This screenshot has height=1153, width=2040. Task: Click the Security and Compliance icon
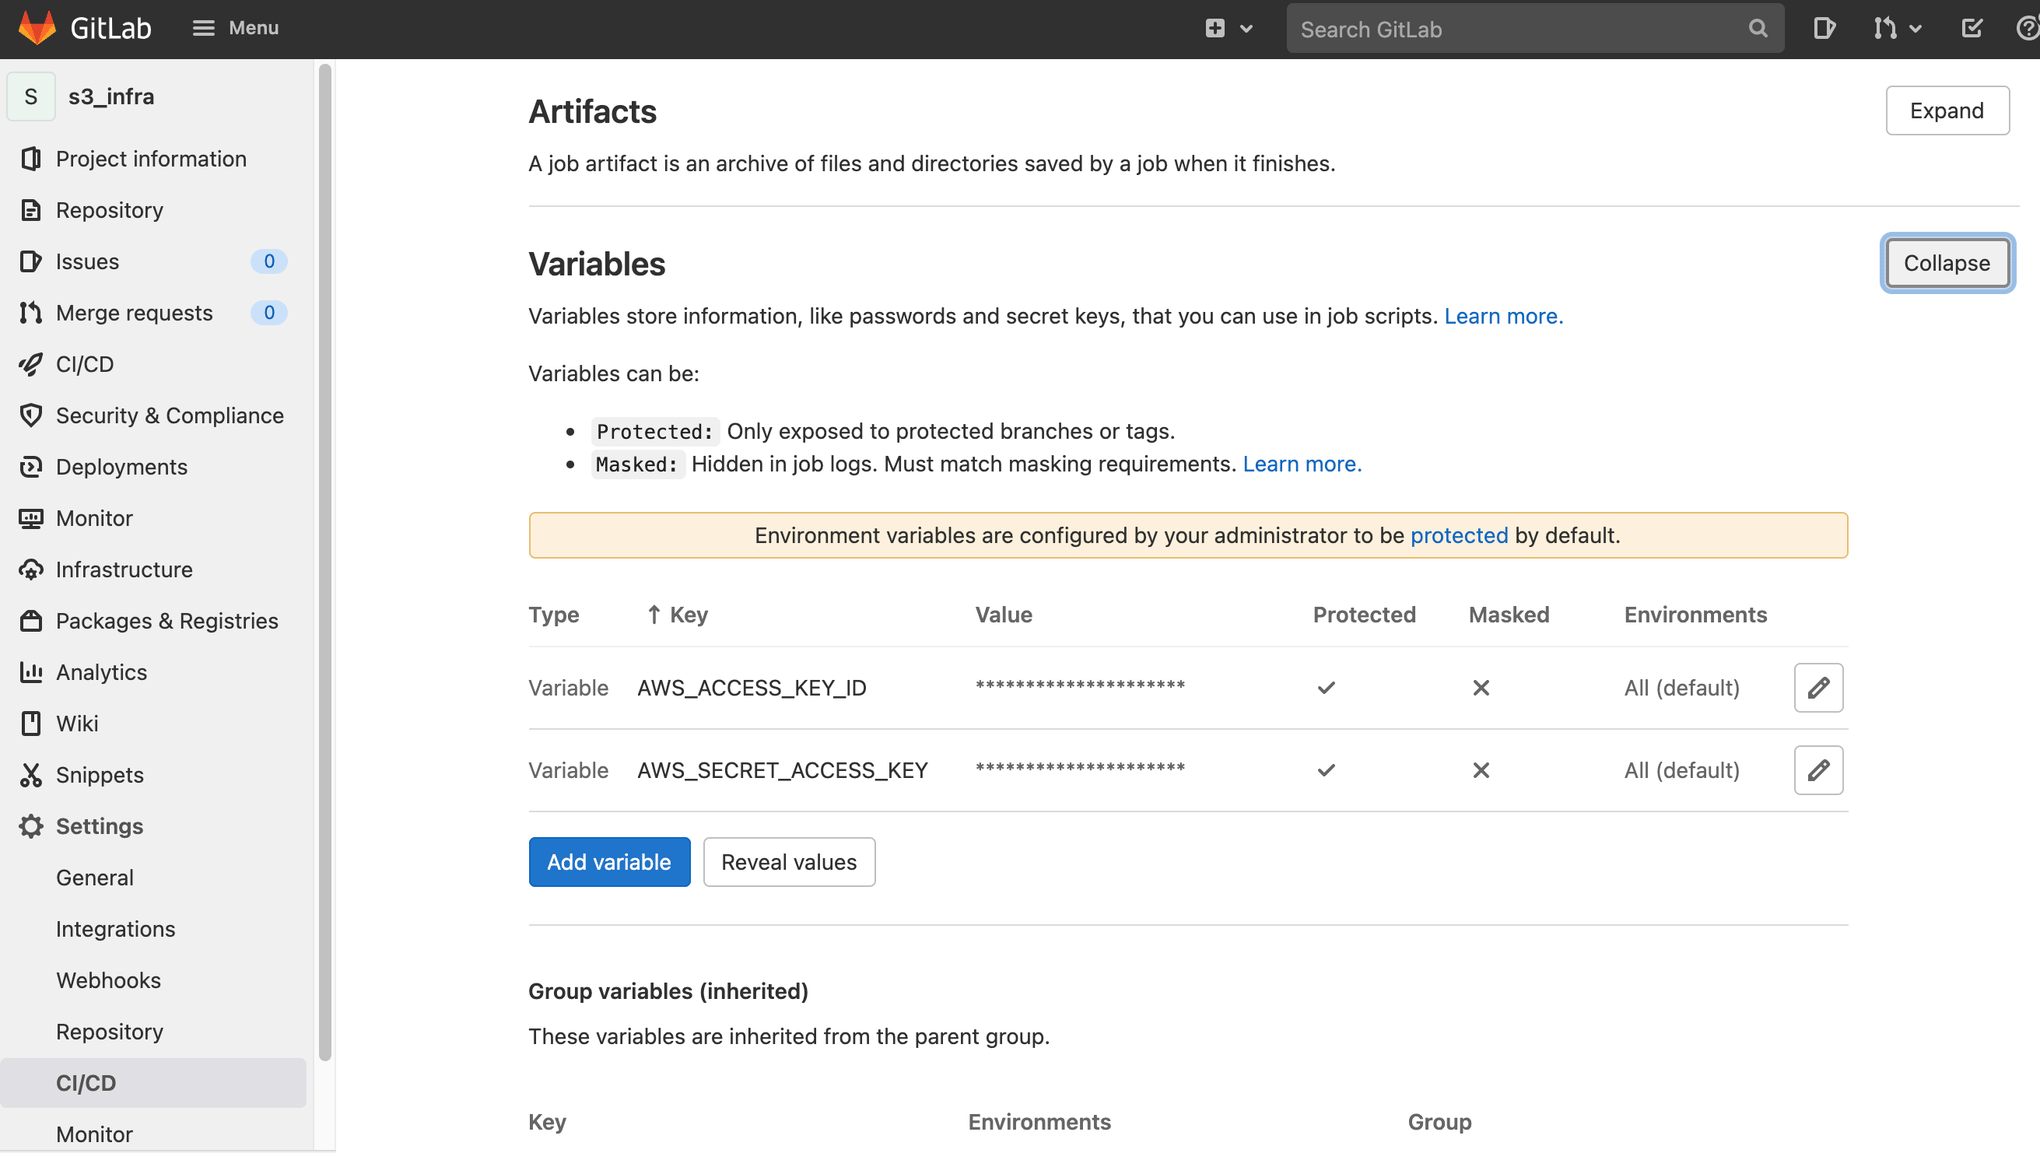point(29,415)
